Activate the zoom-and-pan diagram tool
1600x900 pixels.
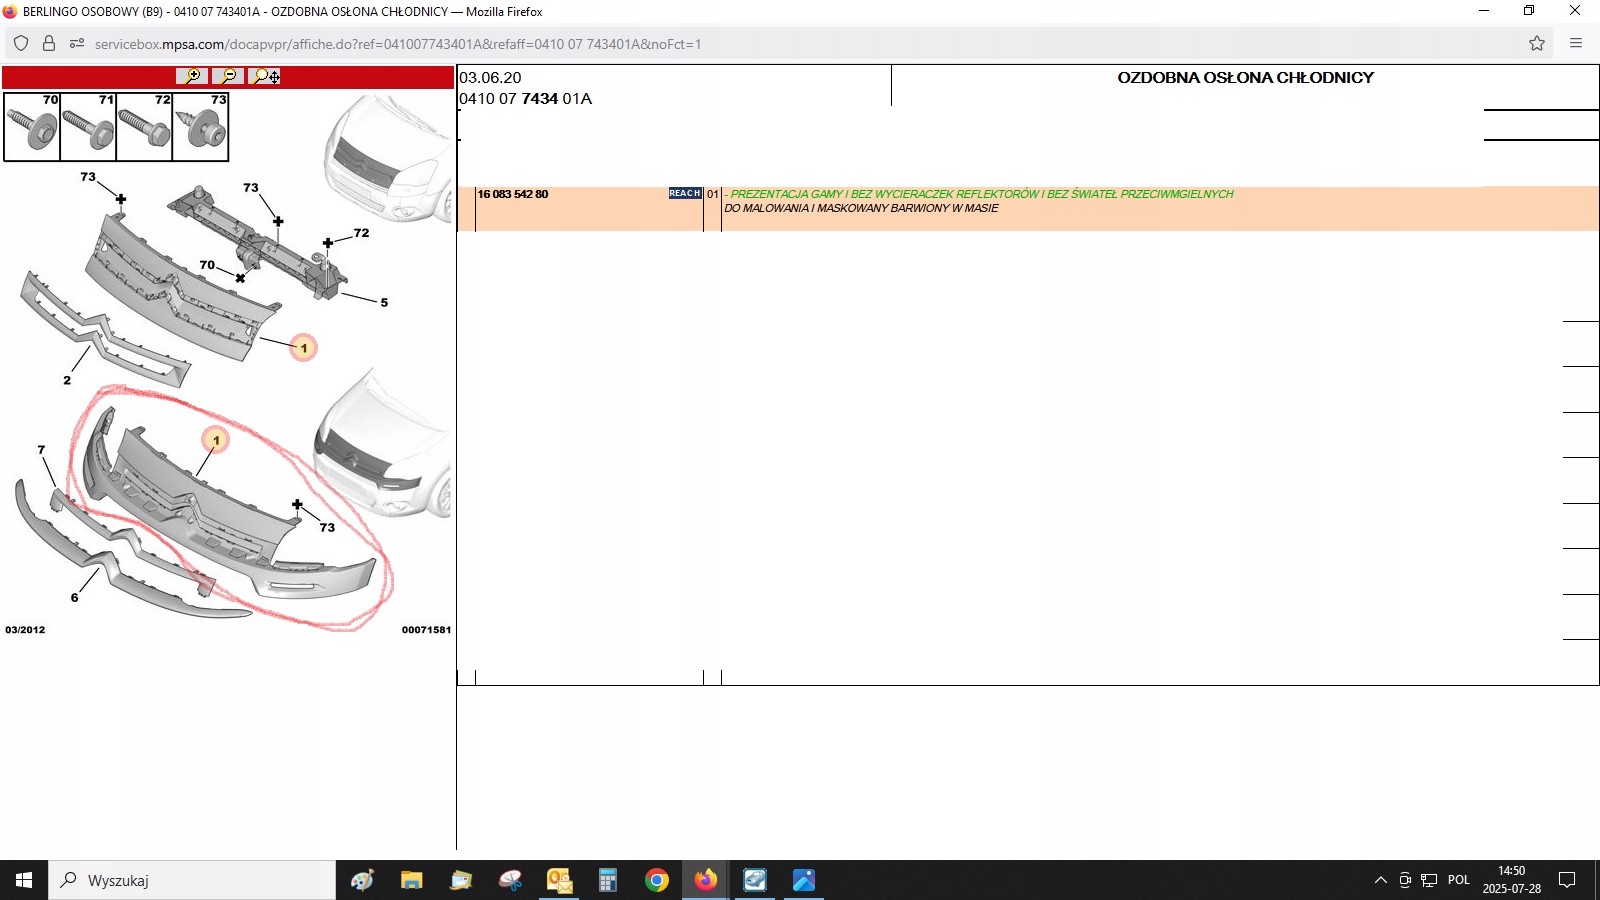(265, 76)
